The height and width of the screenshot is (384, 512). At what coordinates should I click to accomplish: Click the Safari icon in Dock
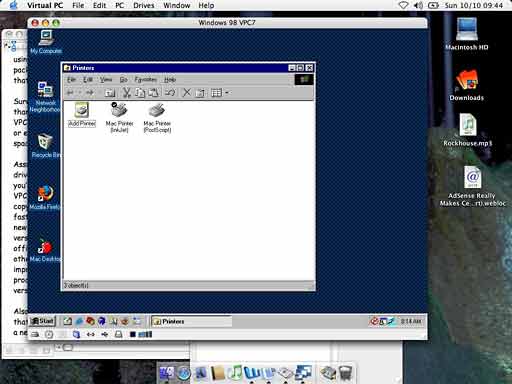tap(183, 373)
